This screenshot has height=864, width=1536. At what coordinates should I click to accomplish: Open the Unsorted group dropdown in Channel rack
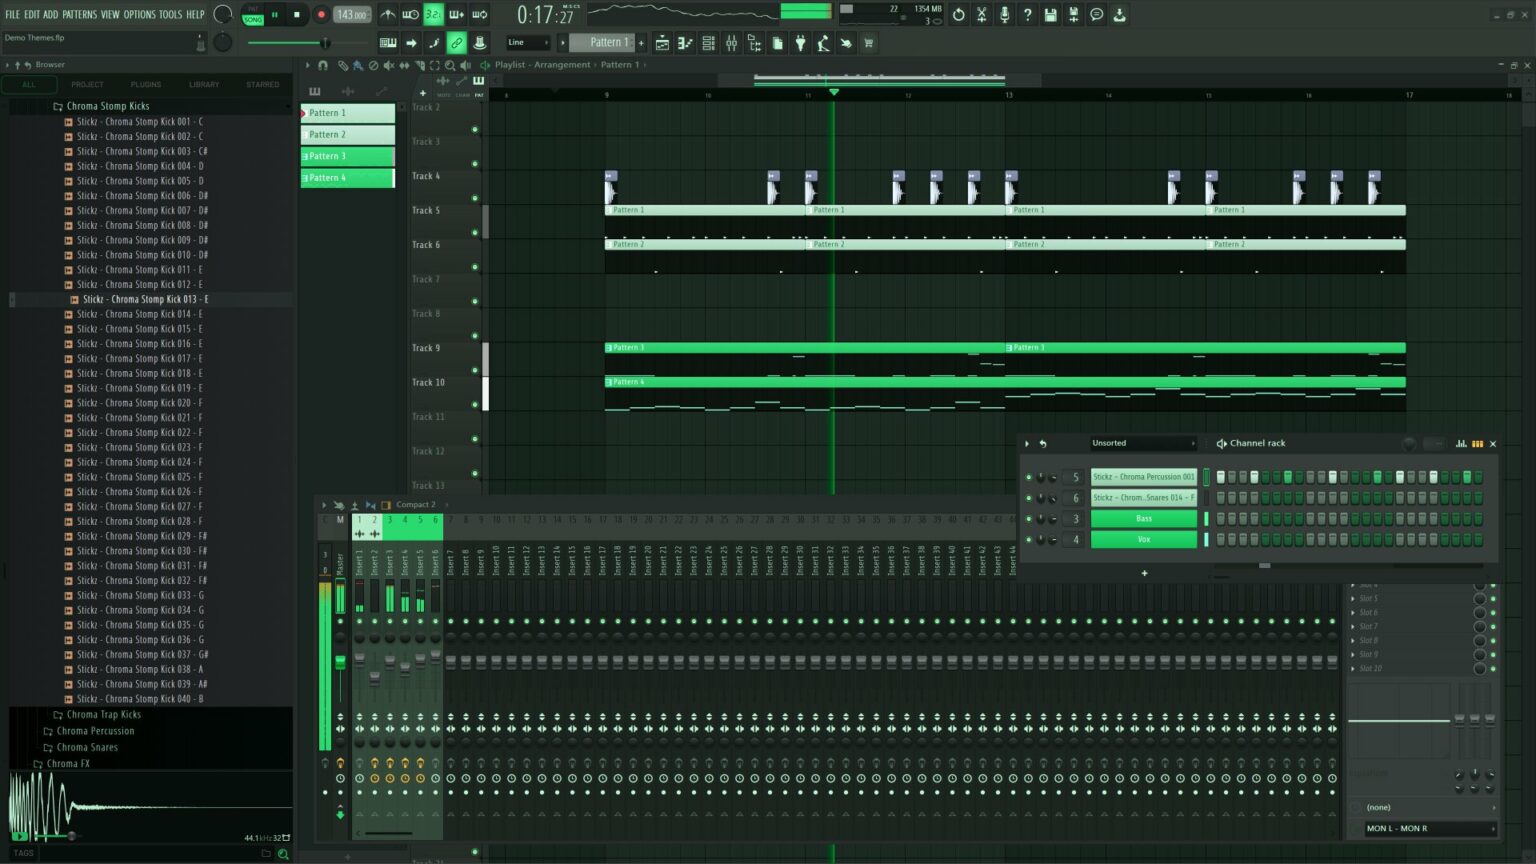[1143, 443]
